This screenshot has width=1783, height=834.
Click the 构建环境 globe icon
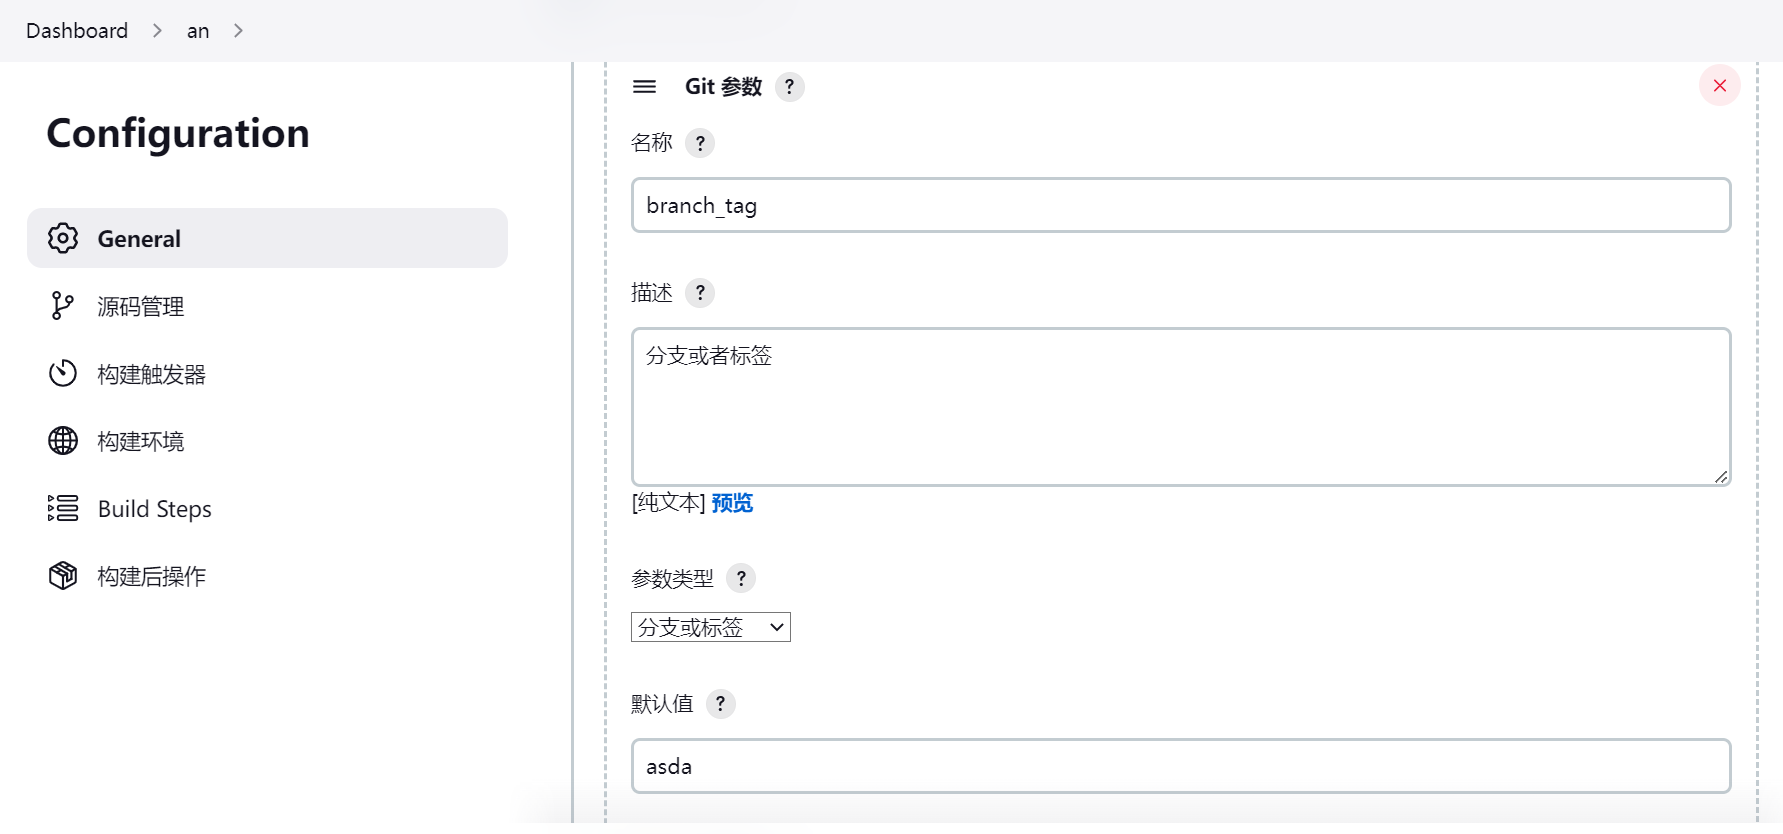[x=63, y=441]
